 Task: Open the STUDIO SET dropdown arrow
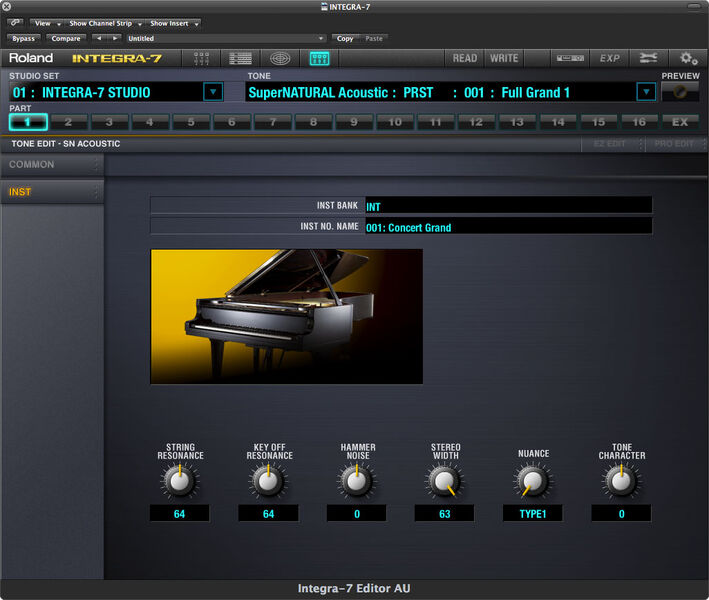click(213, 92)
